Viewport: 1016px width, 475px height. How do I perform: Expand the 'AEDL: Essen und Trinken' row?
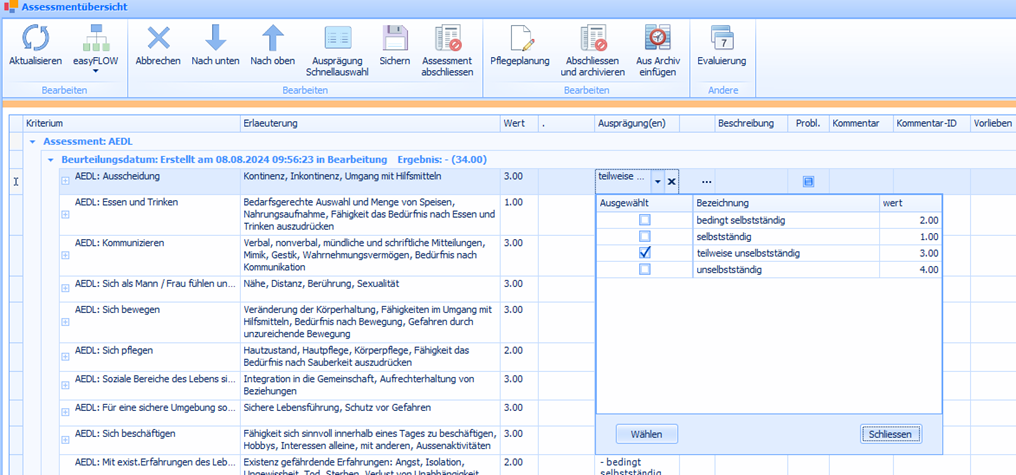point(65,214)
